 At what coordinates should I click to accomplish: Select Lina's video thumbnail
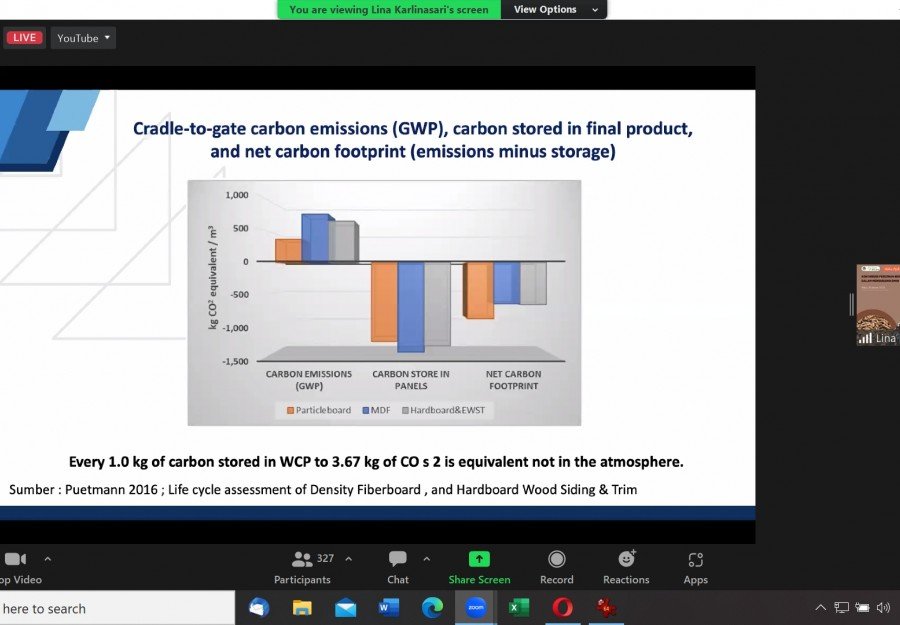(x=878, y=305)
